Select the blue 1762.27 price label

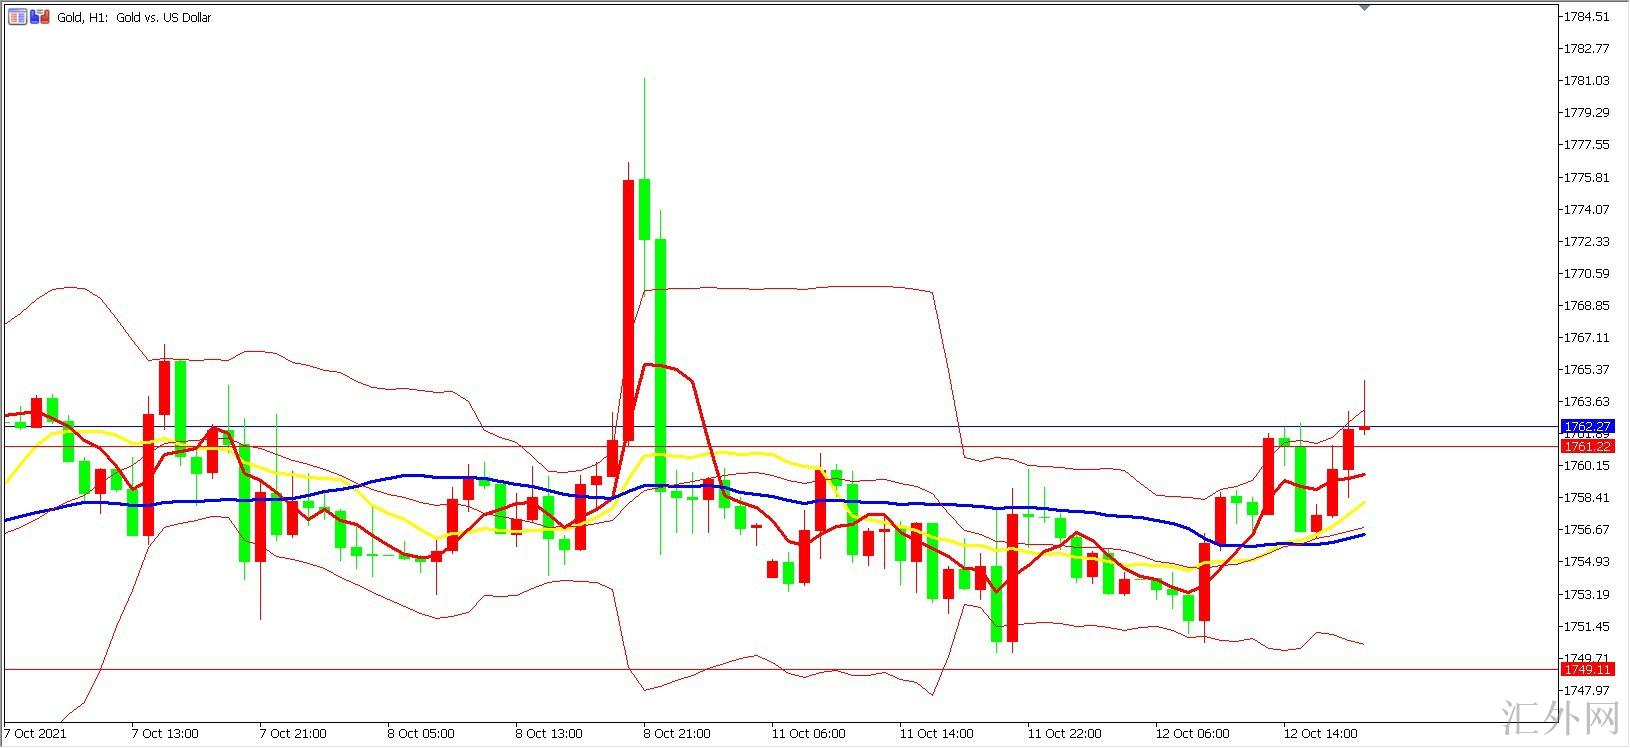tap(1587, 426)
